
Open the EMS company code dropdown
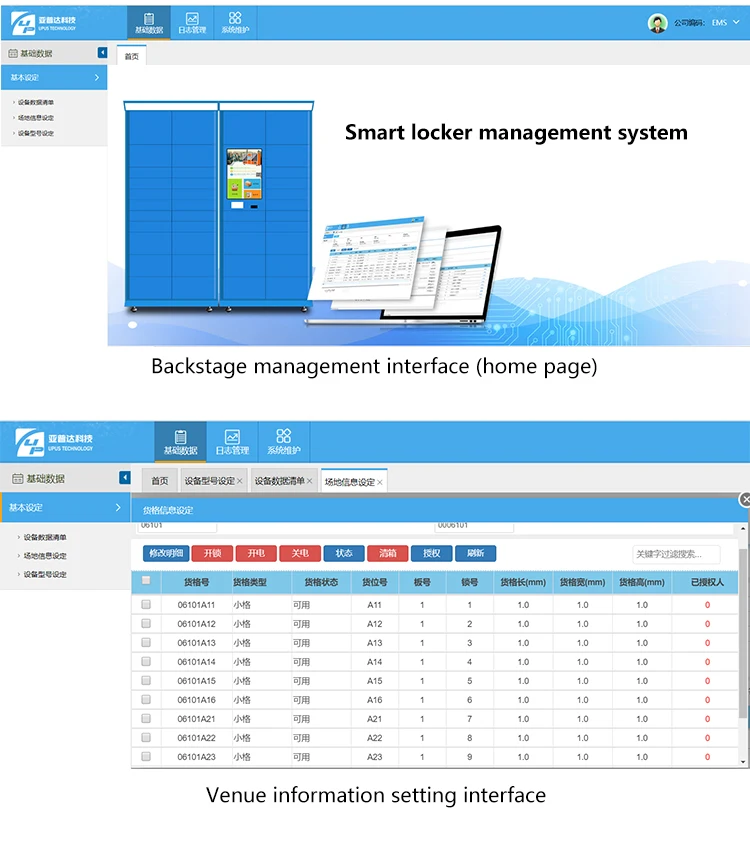point(725,22)
